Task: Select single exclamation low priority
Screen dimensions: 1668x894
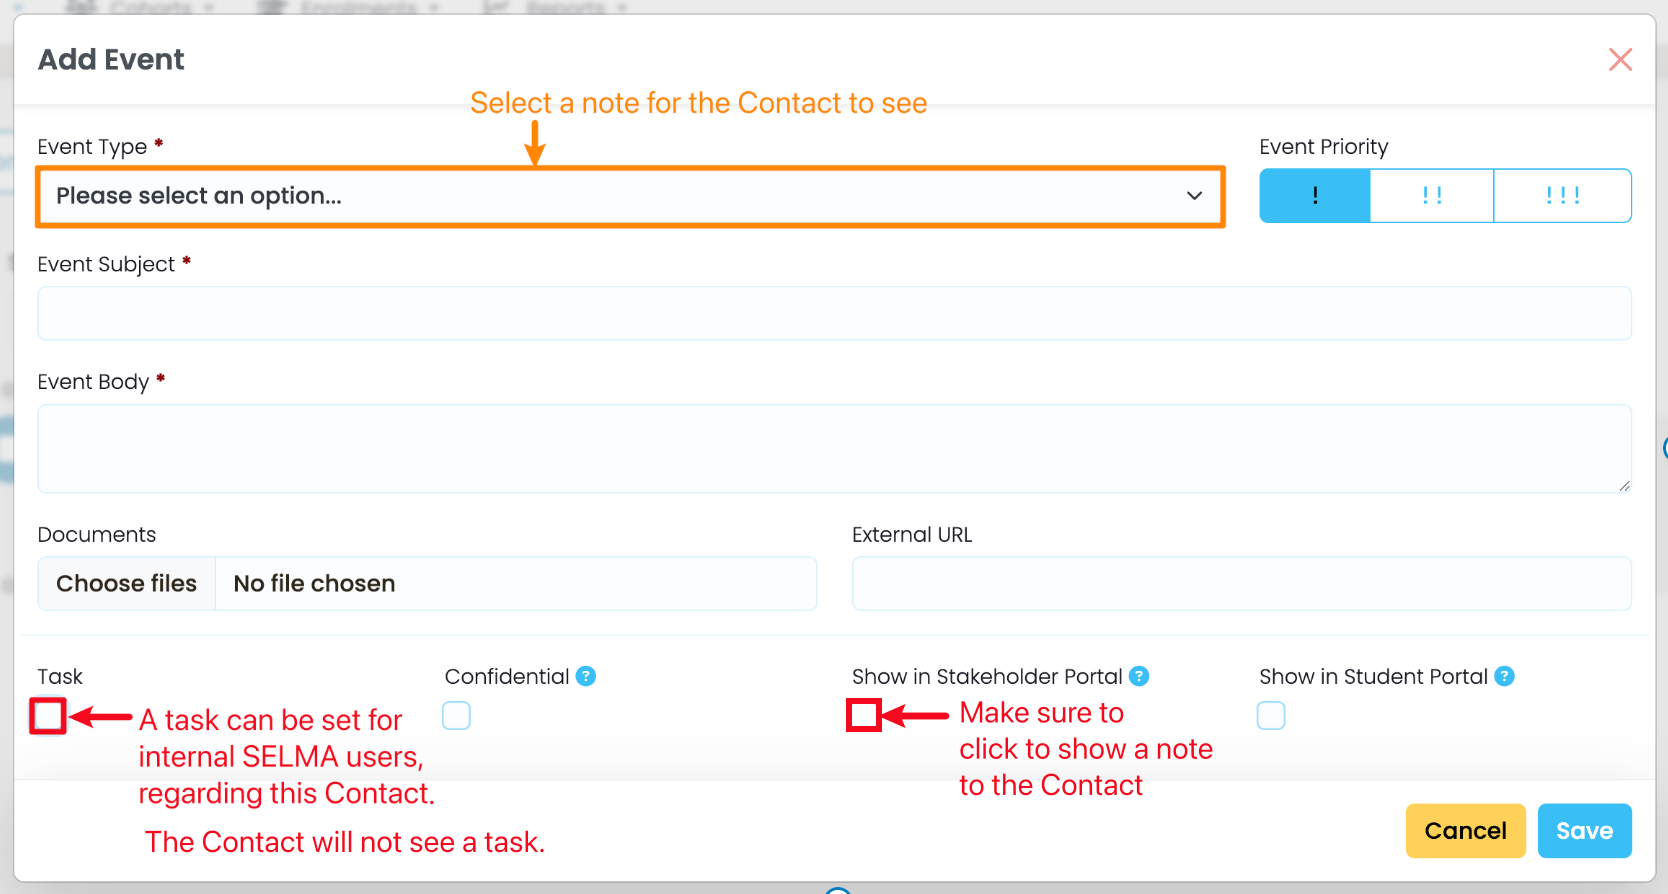Action: click(1314, 196)
